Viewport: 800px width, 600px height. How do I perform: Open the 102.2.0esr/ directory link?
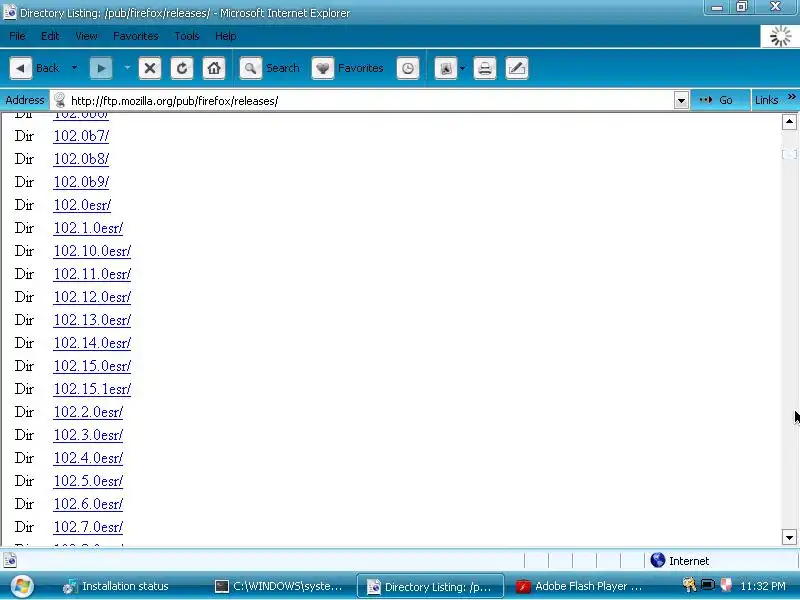pyautogui.click(x=88, y=412)
